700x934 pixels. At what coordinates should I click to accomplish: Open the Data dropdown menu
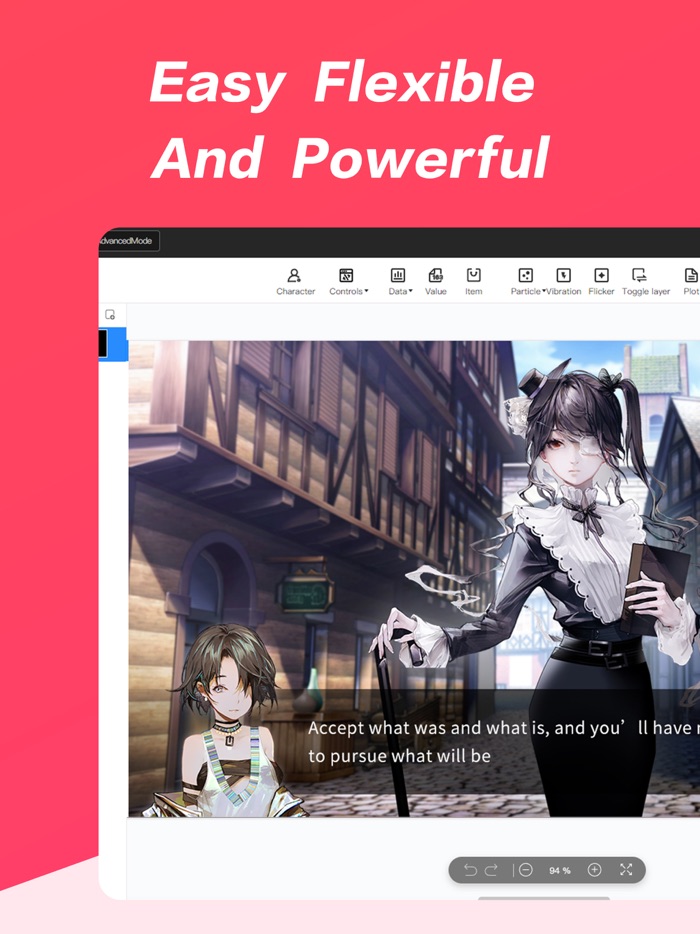coord(399,281)
